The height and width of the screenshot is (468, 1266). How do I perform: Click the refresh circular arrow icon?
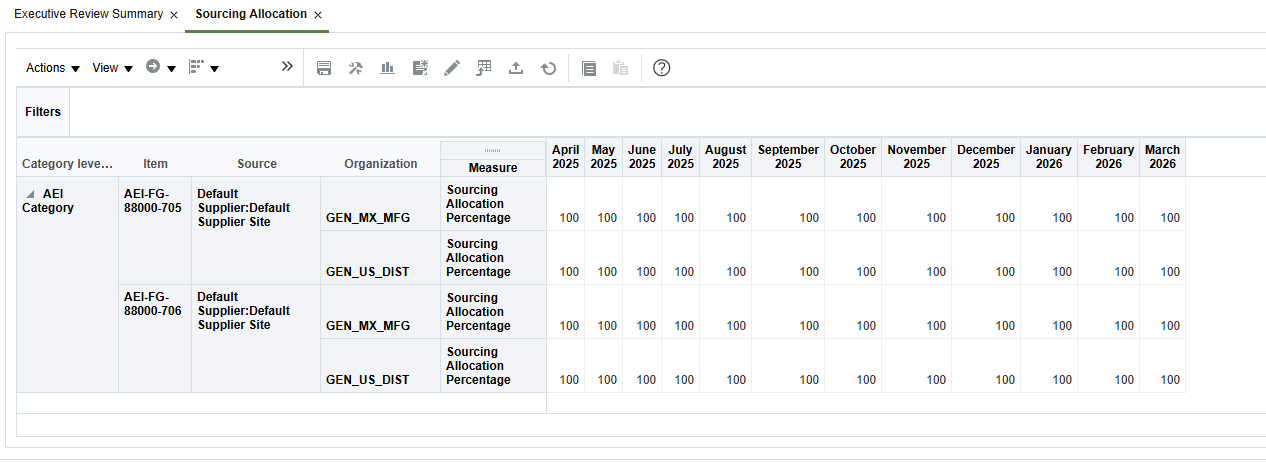(548, 68)
